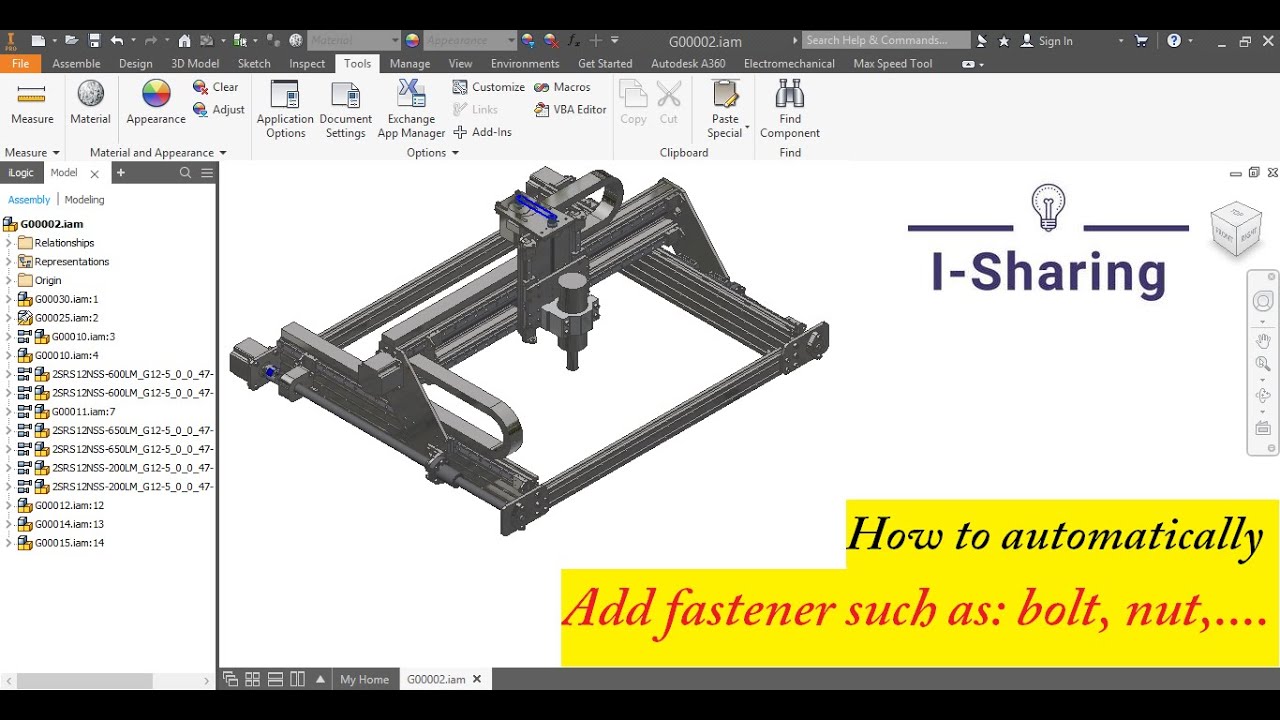Open a file via the folder icon
The width and height of the screenshot is (1280, 720).
click(71, 41)
